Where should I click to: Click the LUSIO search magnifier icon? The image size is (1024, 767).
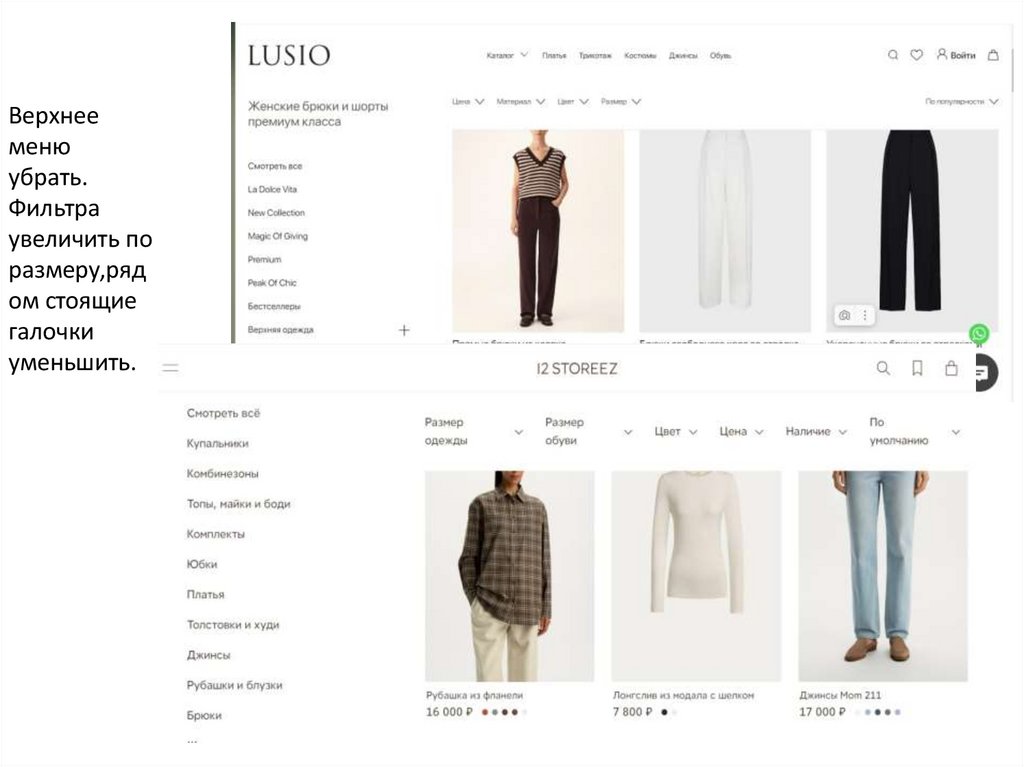[x=893, y=55]
